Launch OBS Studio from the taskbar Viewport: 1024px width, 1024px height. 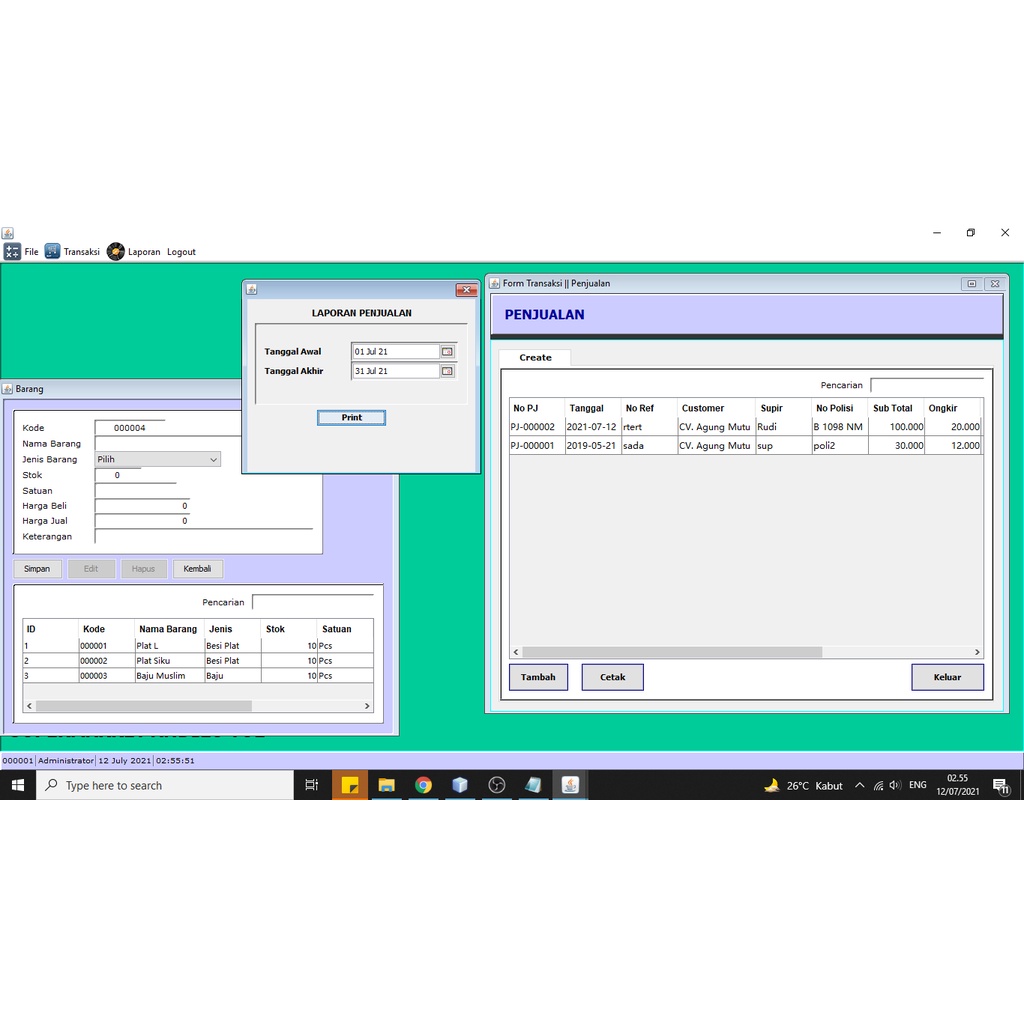click(x=497, y=785)
